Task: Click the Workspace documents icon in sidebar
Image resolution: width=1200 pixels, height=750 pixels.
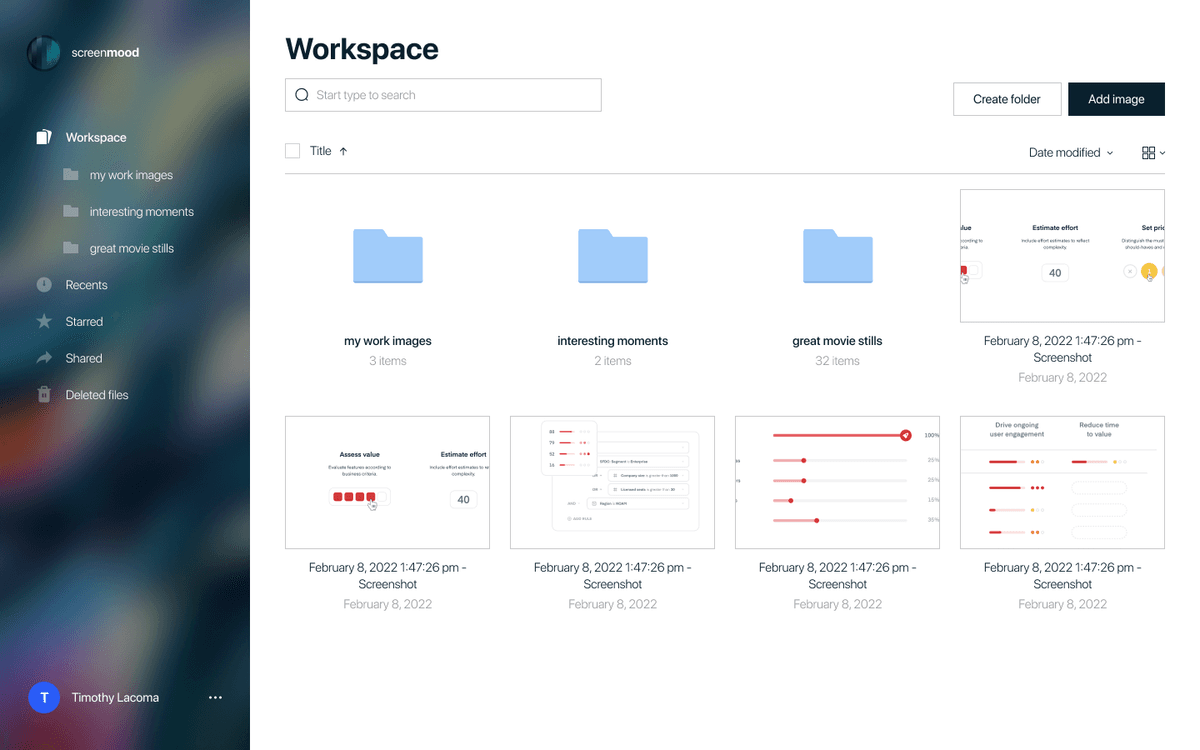Action: tap(44, 137)
